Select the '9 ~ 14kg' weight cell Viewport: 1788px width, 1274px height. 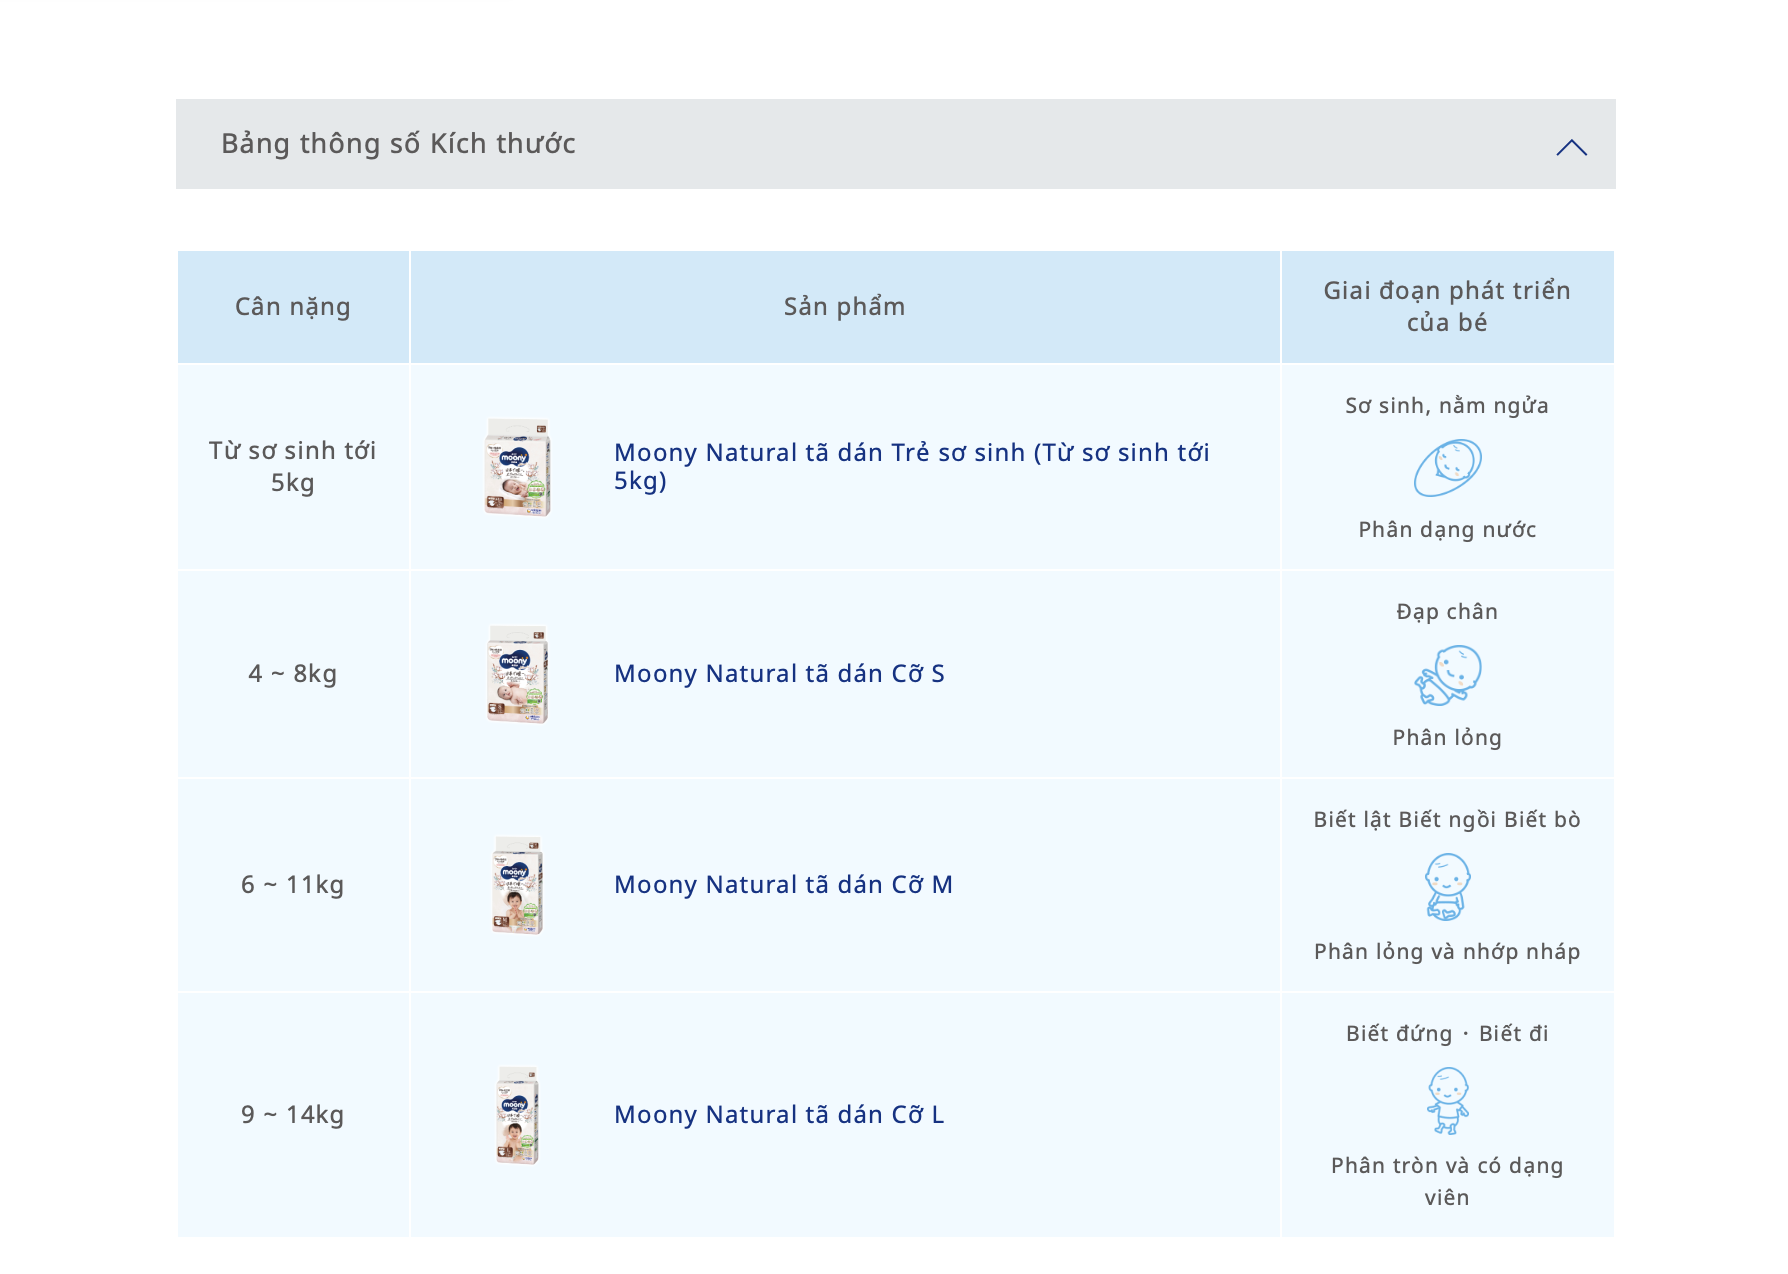(x=293, y=1115)
